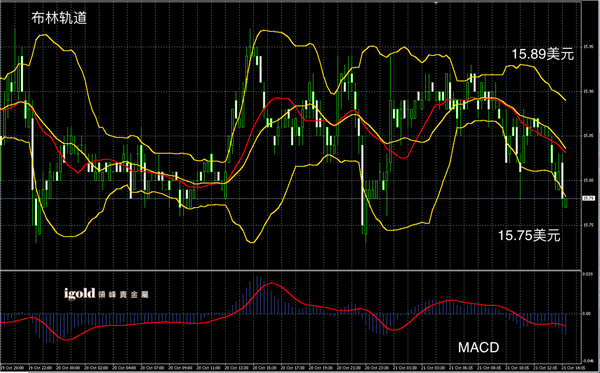
Task: Click the MACD 0.00 axis level label
Action: pos(587,314)
